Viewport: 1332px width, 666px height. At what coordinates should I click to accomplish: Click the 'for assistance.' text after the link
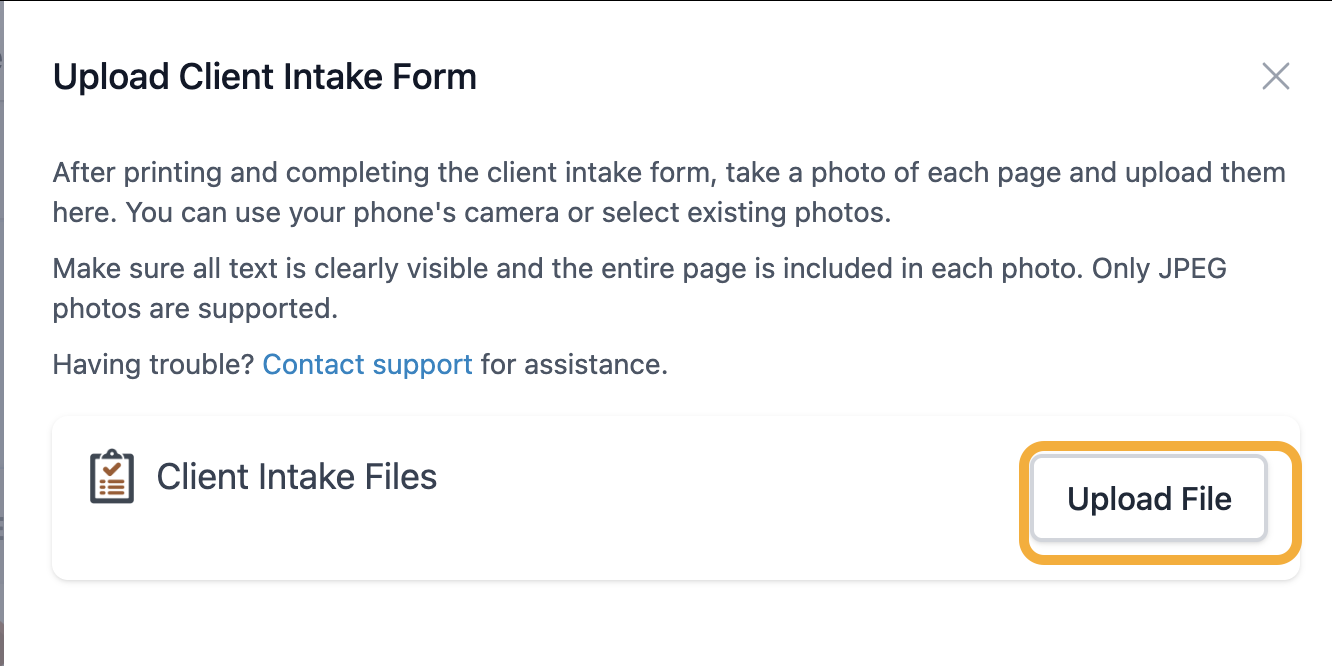(574, 364)
